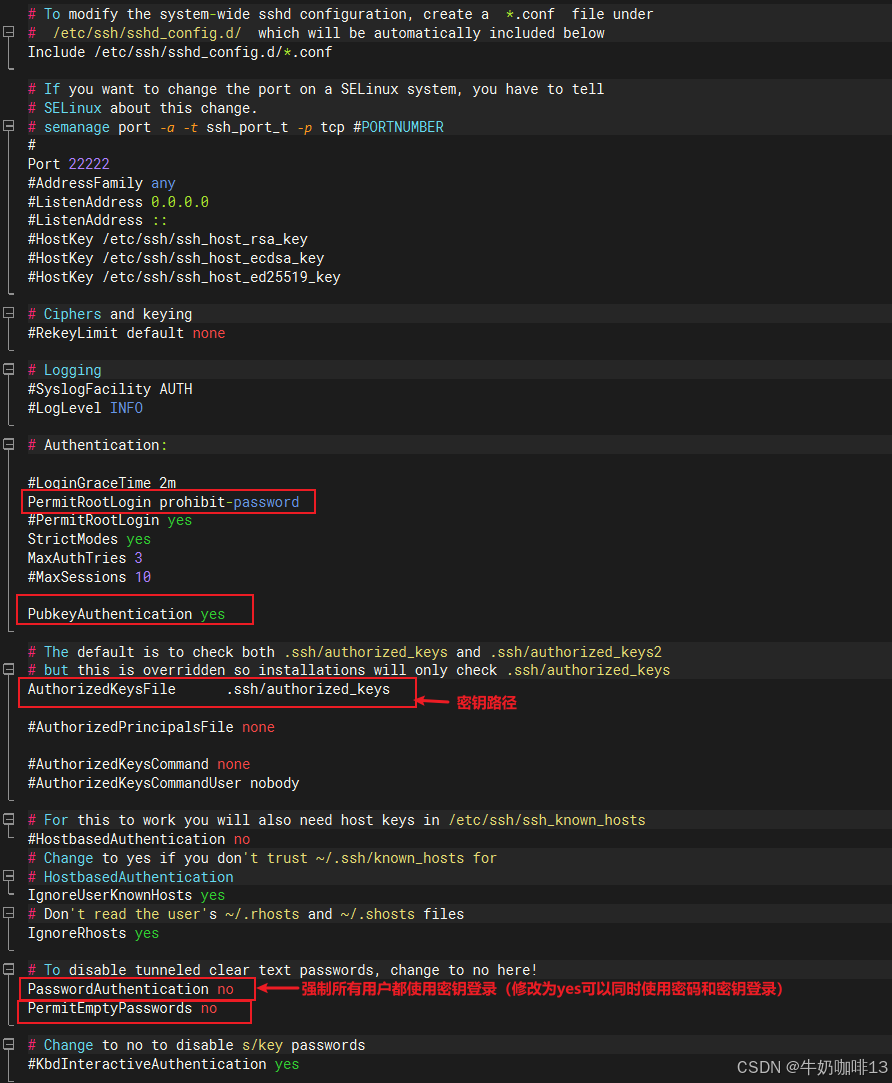This screenshot has width=892, height=1083.
Task: Click the 'IgnoreUserKnownHosts yes' line
Action: pyautogui.click(x=126, y=895)
